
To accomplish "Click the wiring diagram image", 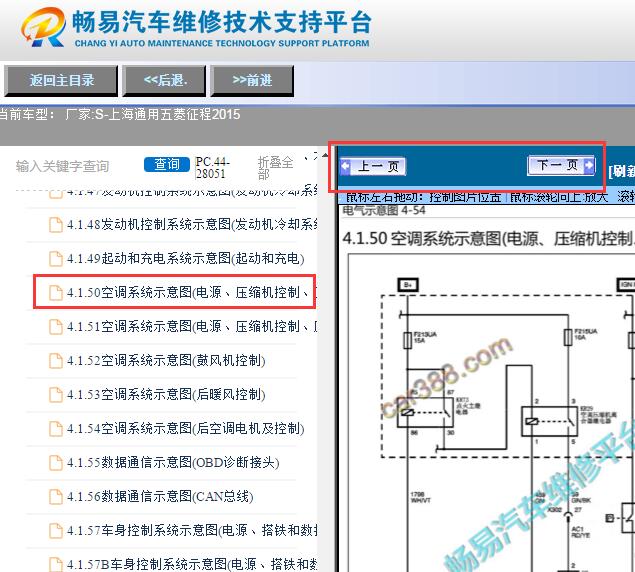I will (x=492, y=413).
